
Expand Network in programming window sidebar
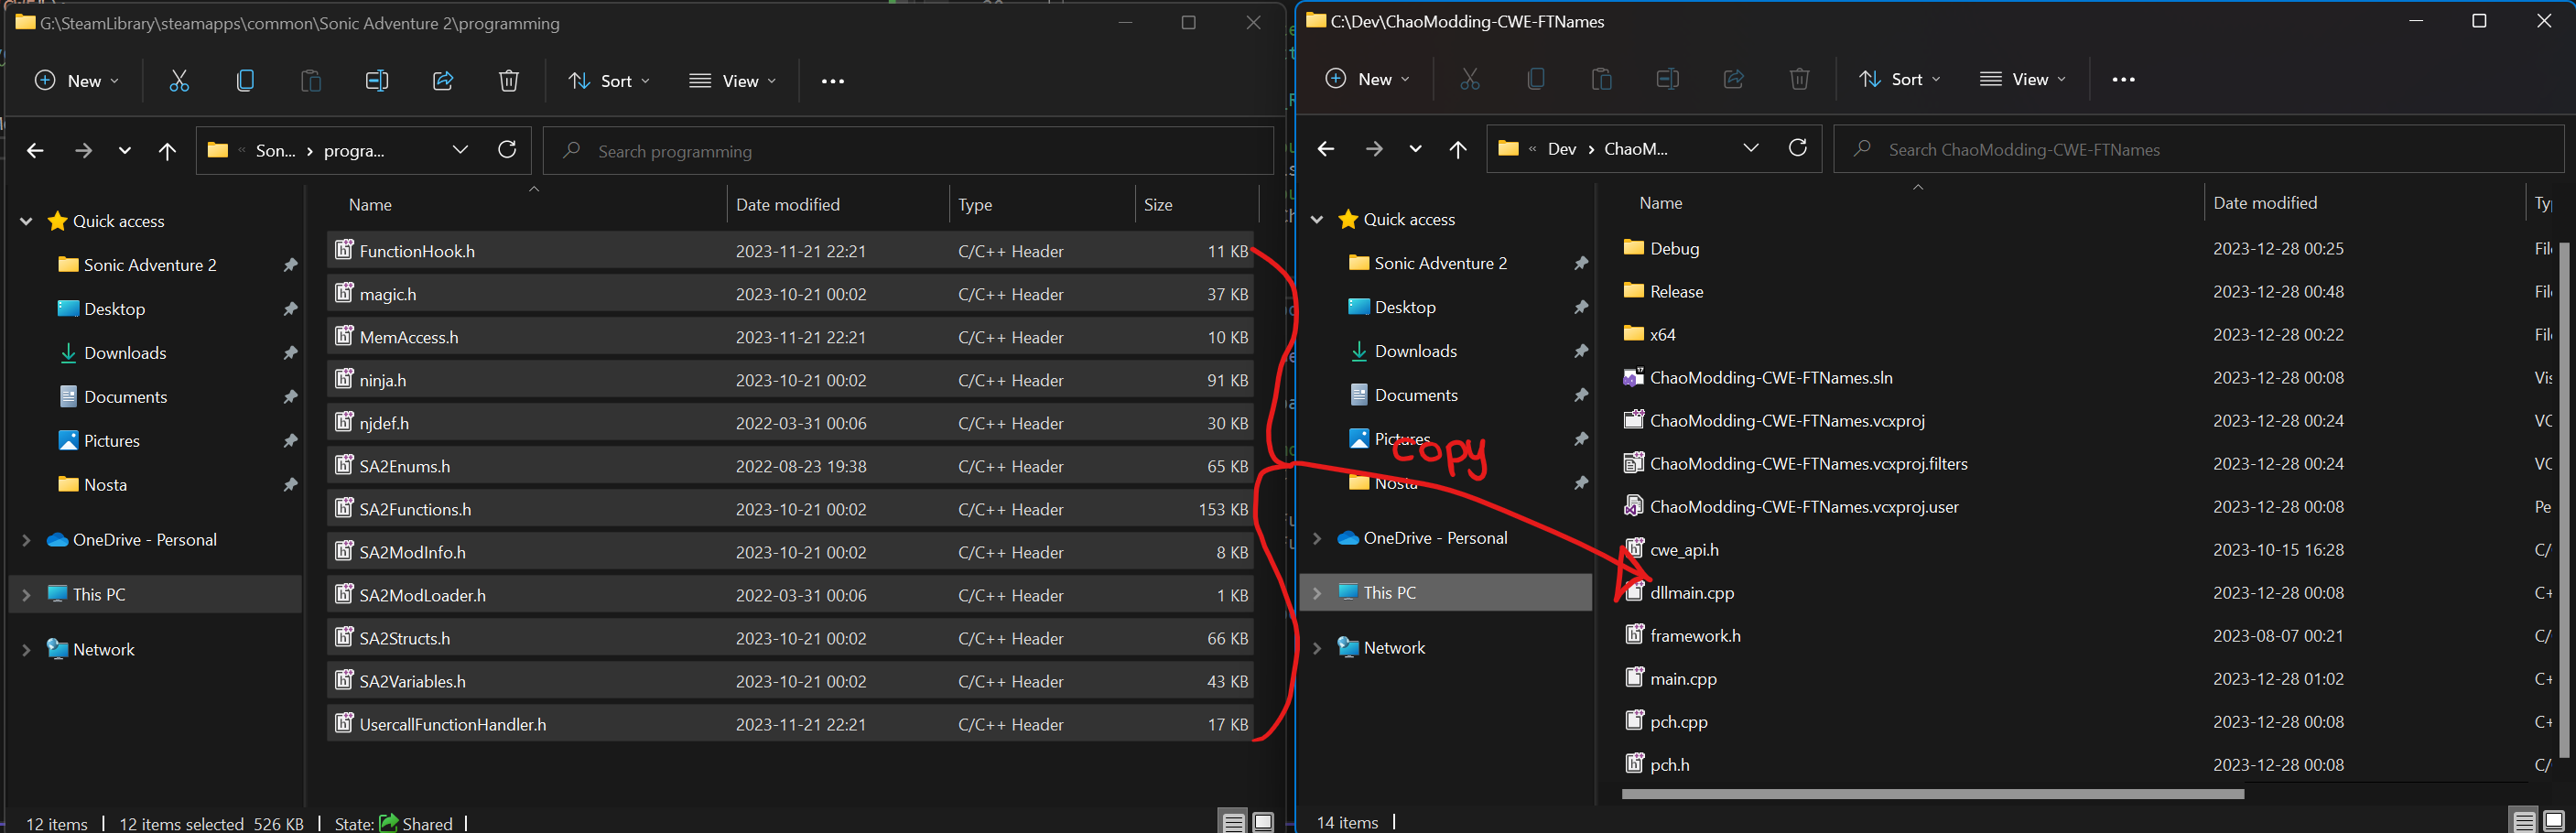(x=26, y=650)
